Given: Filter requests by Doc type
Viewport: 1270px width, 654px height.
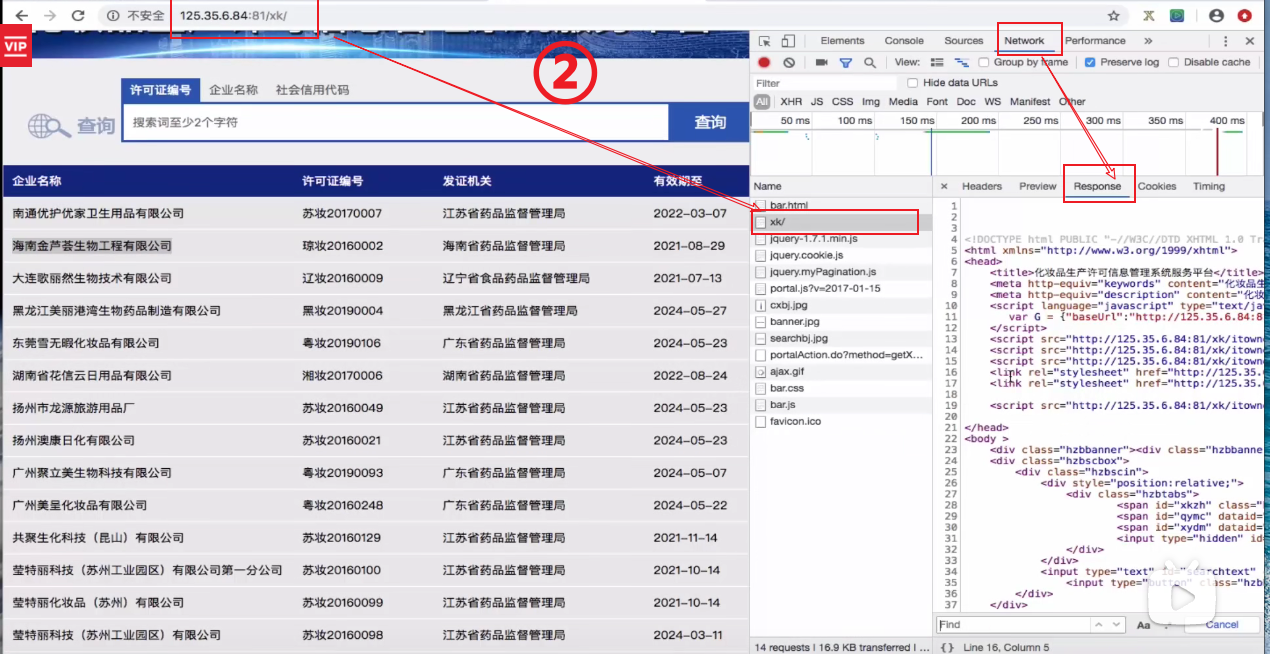Looking at the screenshot, I should [966, 102].
